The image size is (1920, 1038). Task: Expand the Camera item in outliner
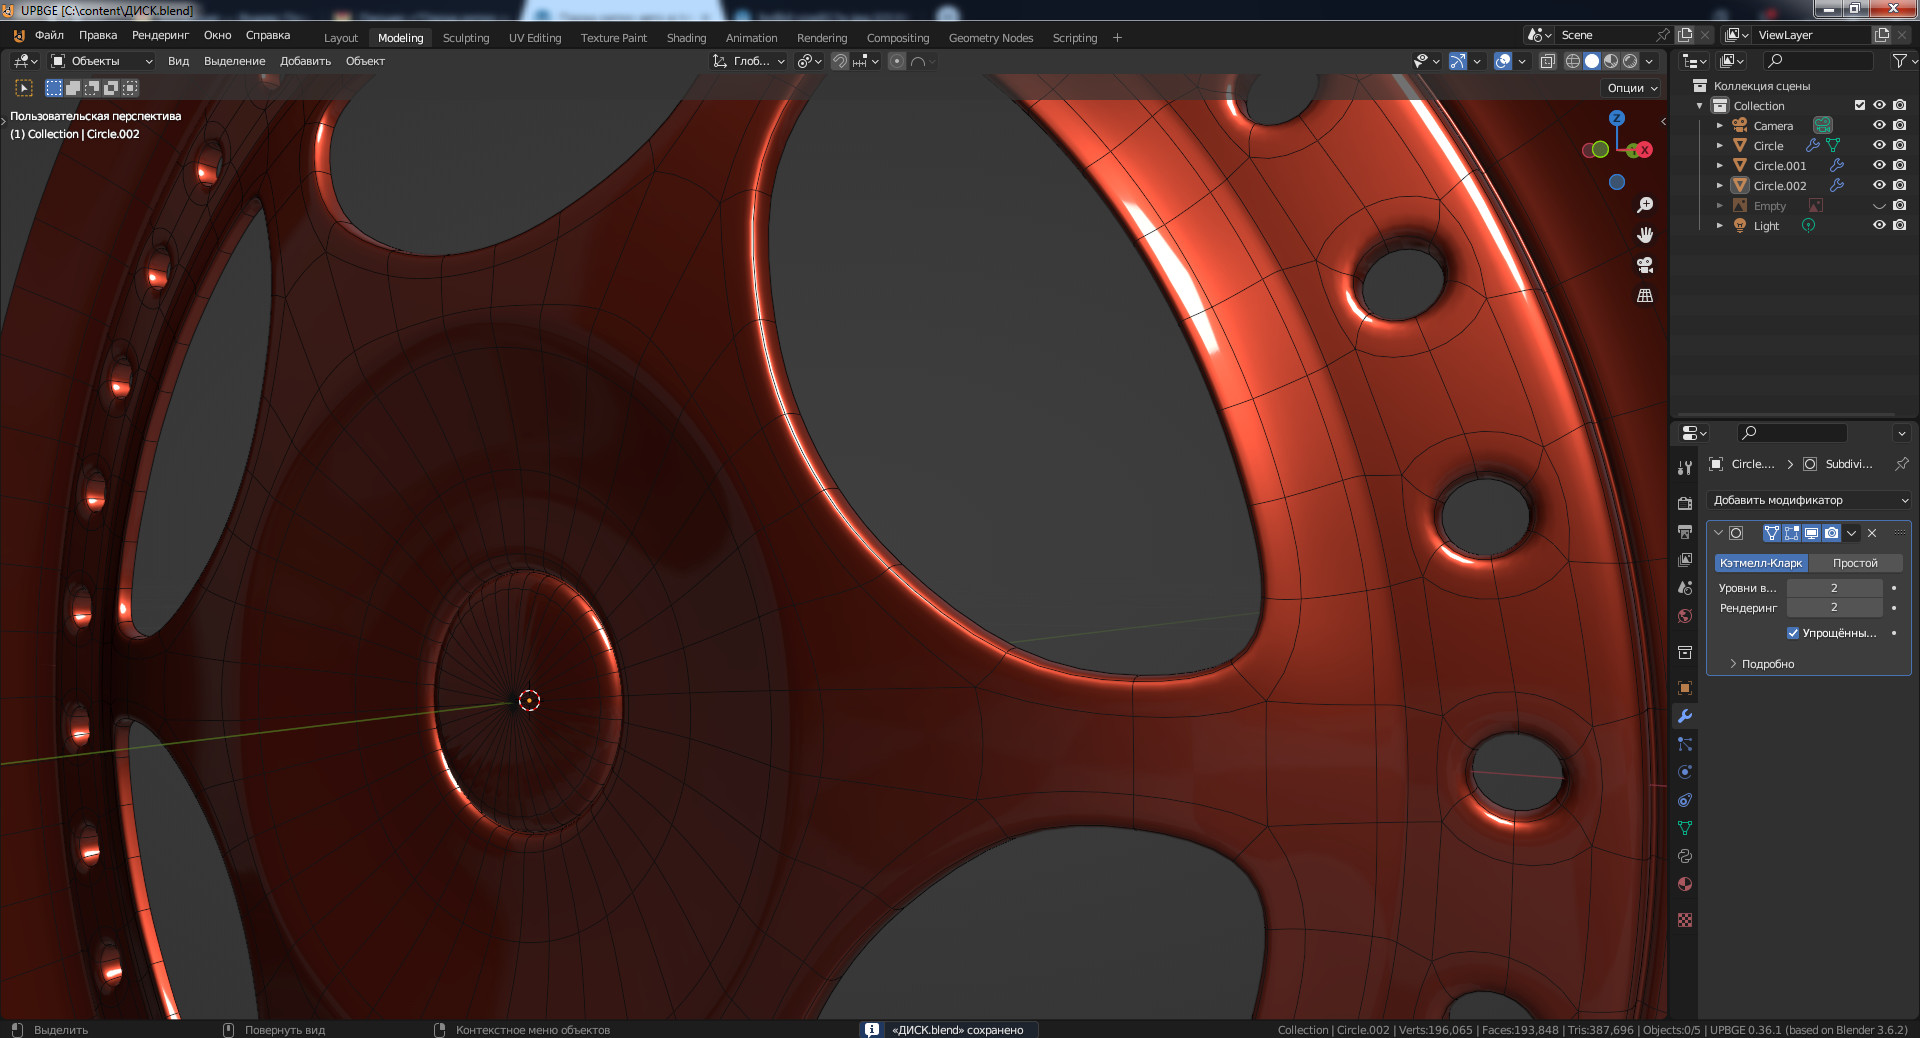1720,126
